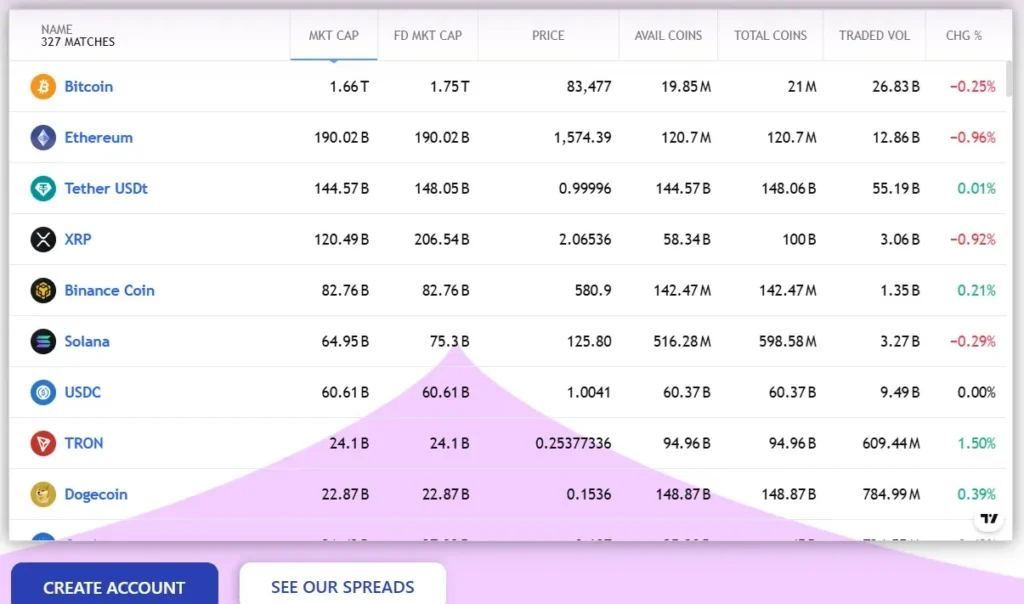This screenshot has height=604, width=1024.
Task: Open the Binance Coin name link
Action: tap(110, 291)
